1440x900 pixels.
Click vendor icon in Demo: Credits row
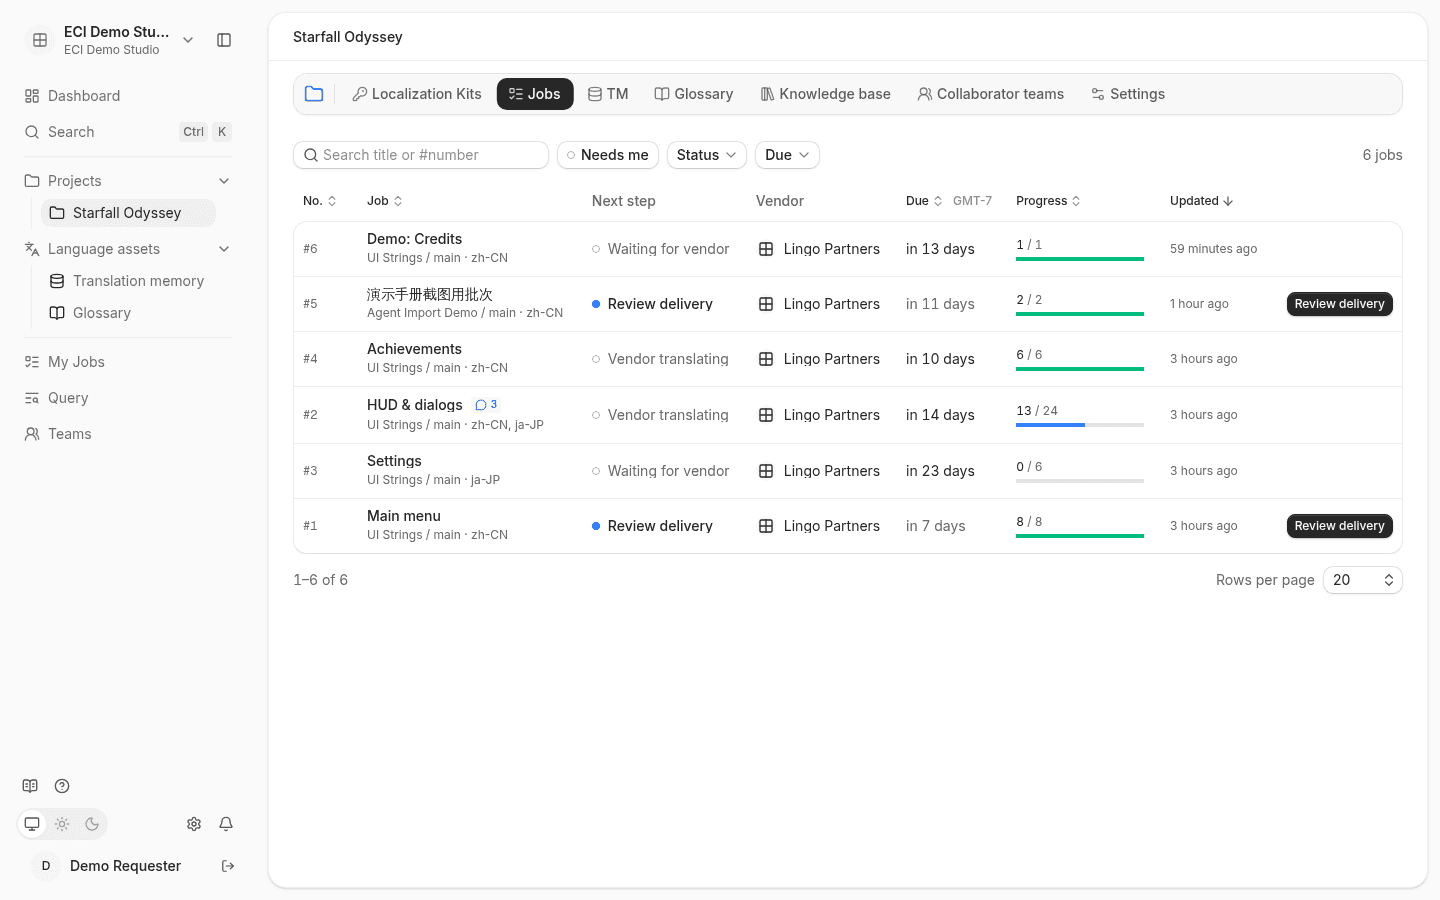766,249
